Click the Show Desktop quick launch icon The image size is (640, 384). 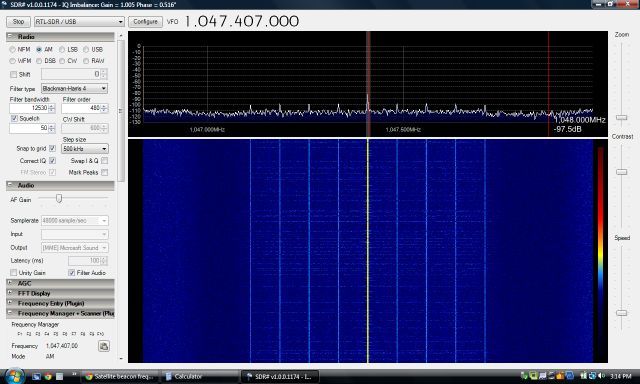point(36,376)
